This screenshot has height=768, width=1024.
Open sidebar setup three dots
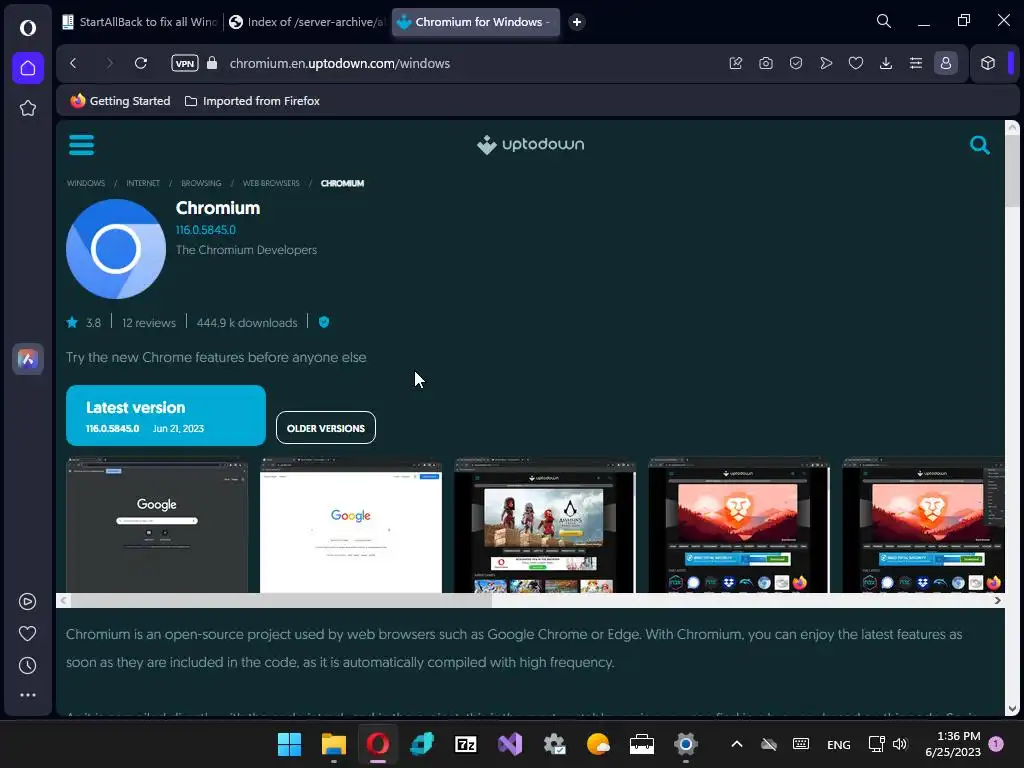point(27,696)
